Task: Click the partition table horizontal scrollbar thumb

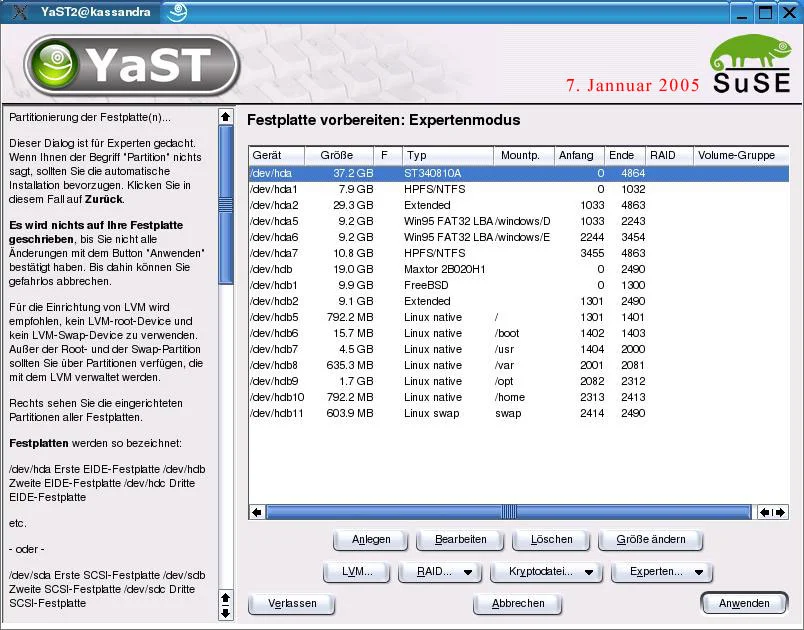Action: tap(509, 512)
